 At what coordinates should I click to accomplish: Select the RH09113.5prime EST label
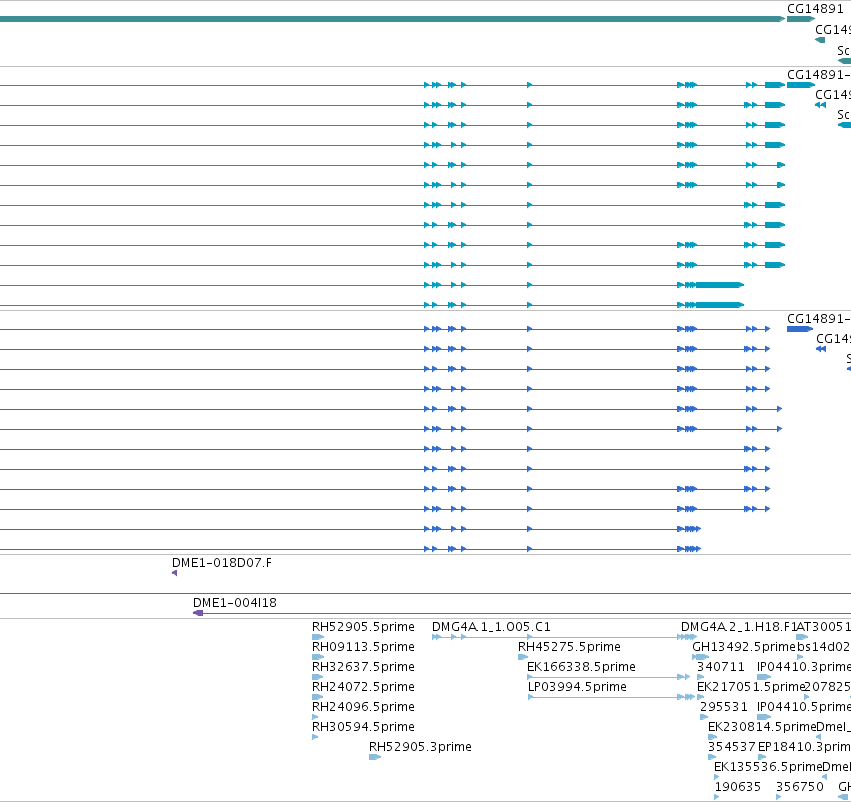363,647
